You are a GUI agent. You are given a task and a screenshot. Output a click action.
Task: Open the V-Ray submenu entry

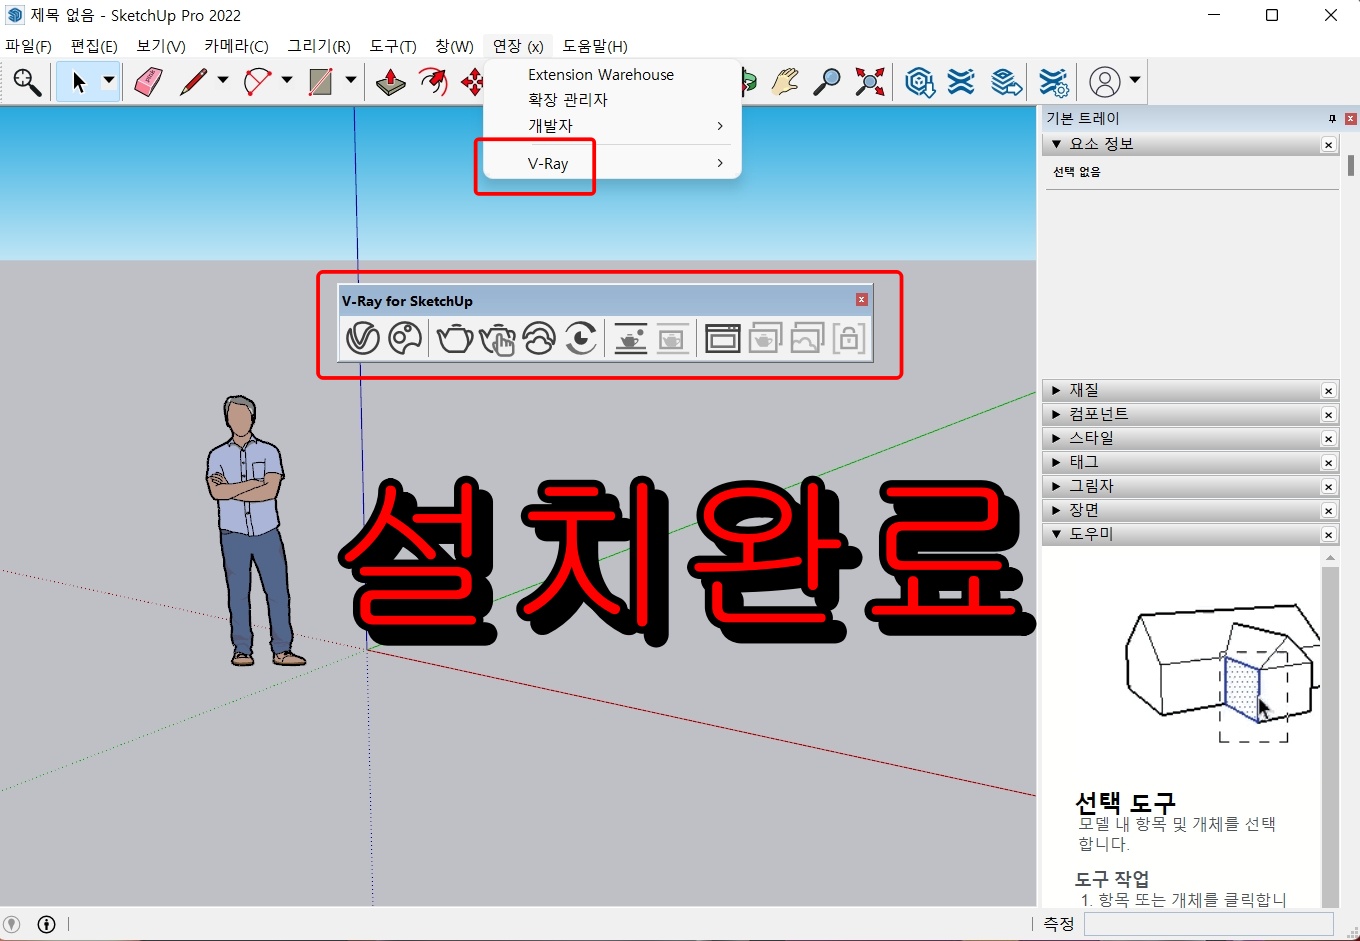612,163
